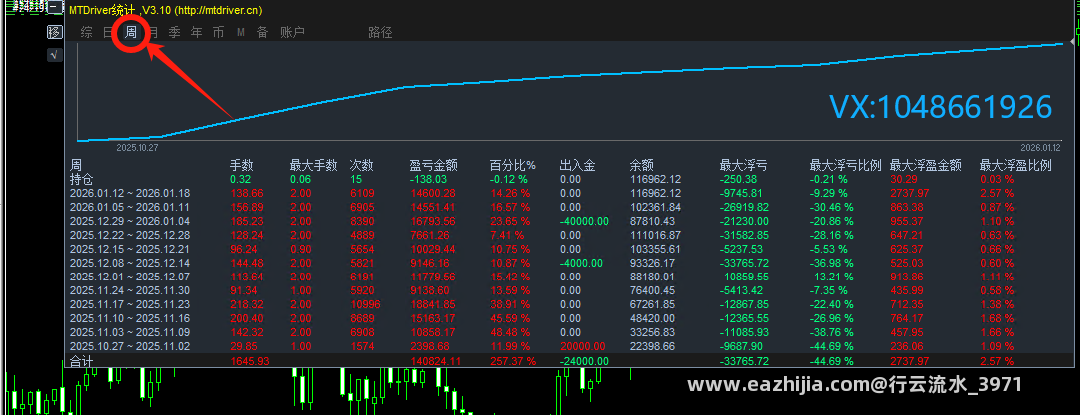1080x415 pixels.
Task: Collapse panel with the — button
Action: [x=55, y=9]
